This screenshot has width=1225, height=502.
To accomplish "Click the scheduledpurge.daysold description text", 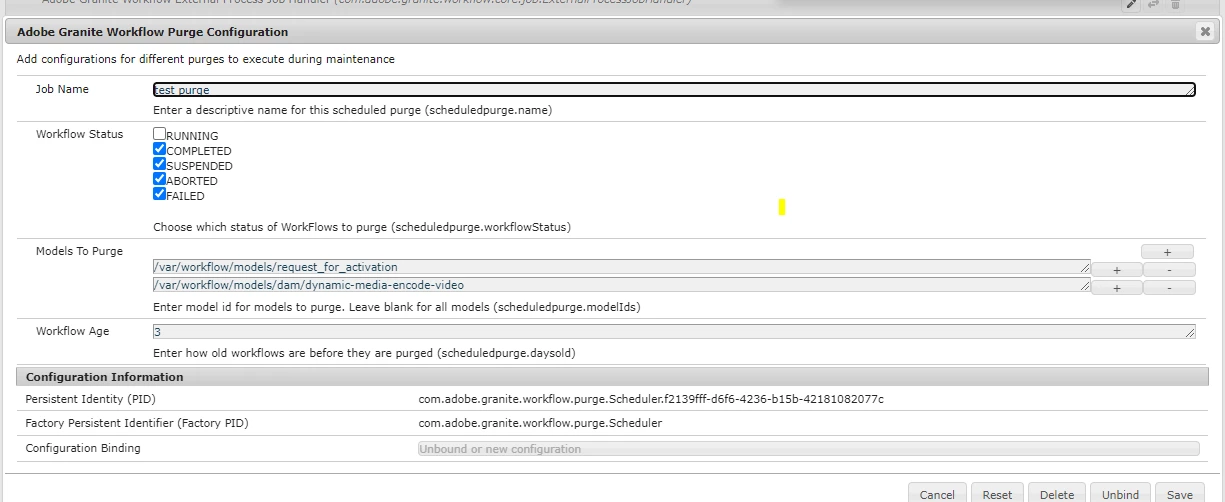I will point(364,353).
